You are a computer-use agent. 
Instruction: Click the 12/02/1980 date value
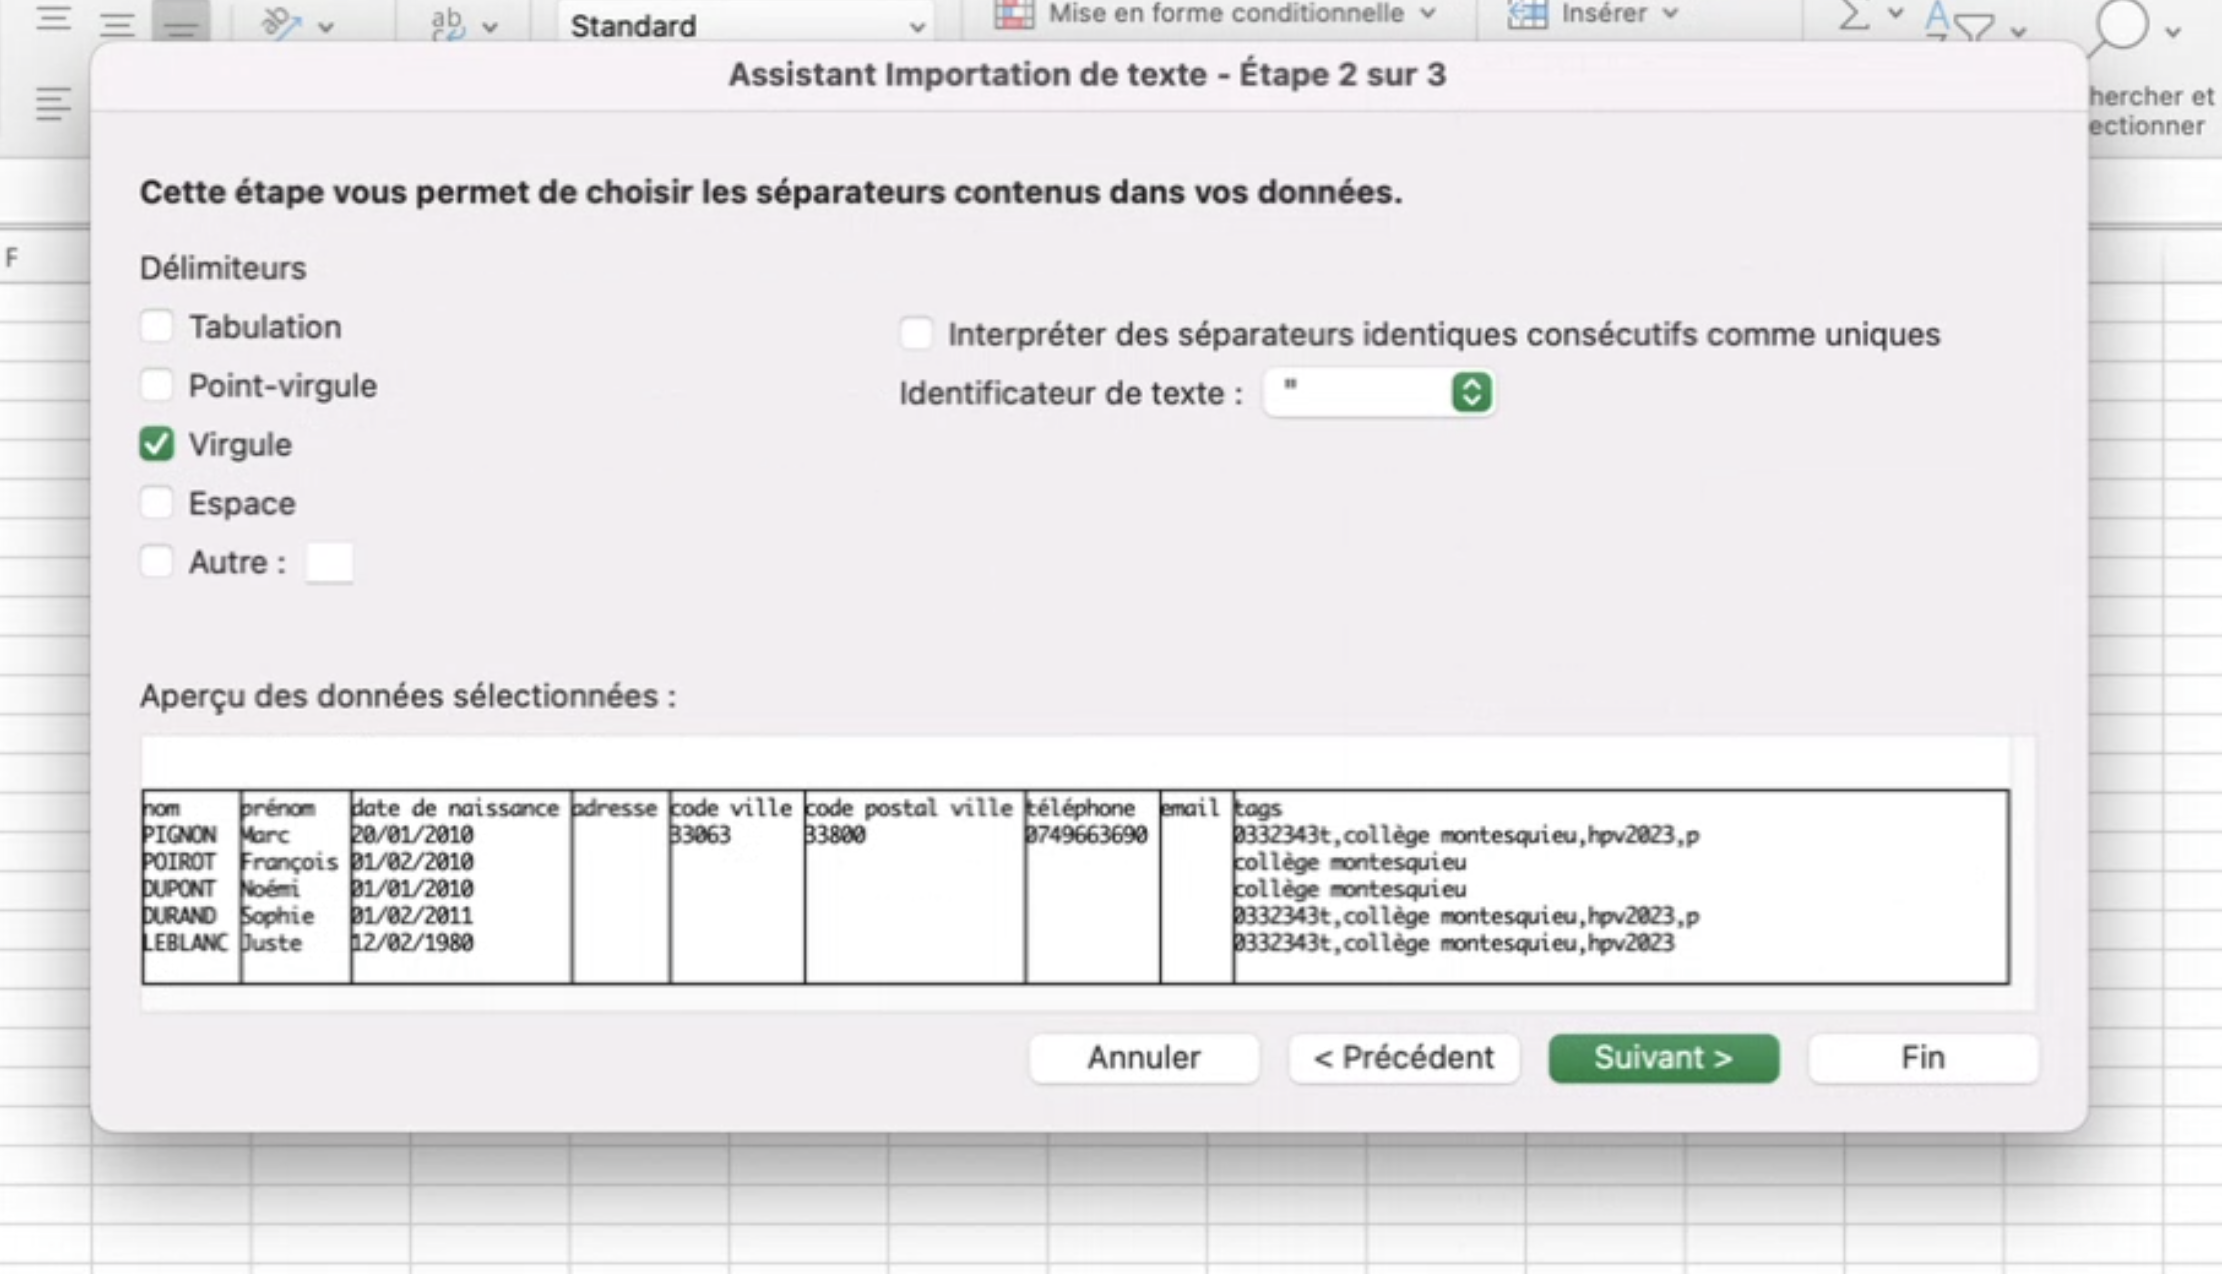413,943
